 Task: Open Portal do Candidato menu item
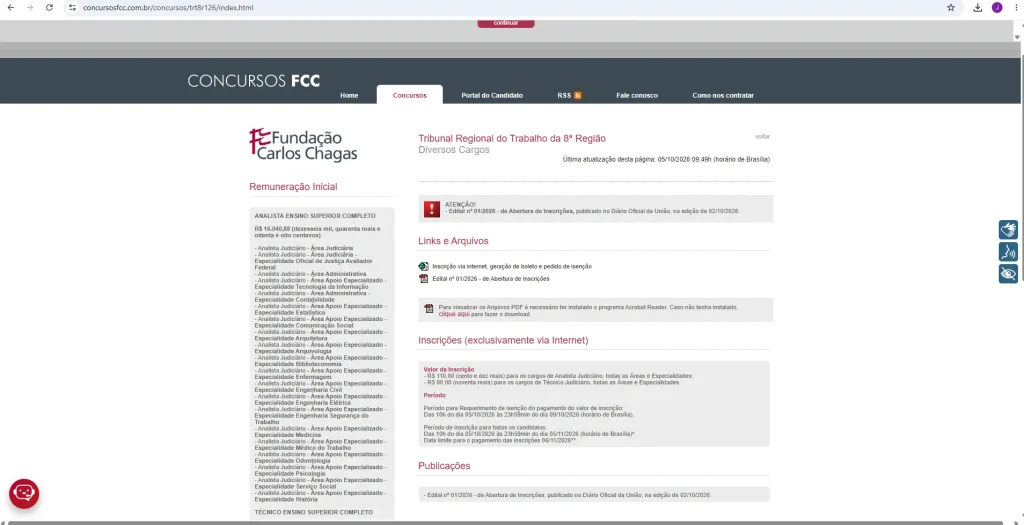(492, 95)
